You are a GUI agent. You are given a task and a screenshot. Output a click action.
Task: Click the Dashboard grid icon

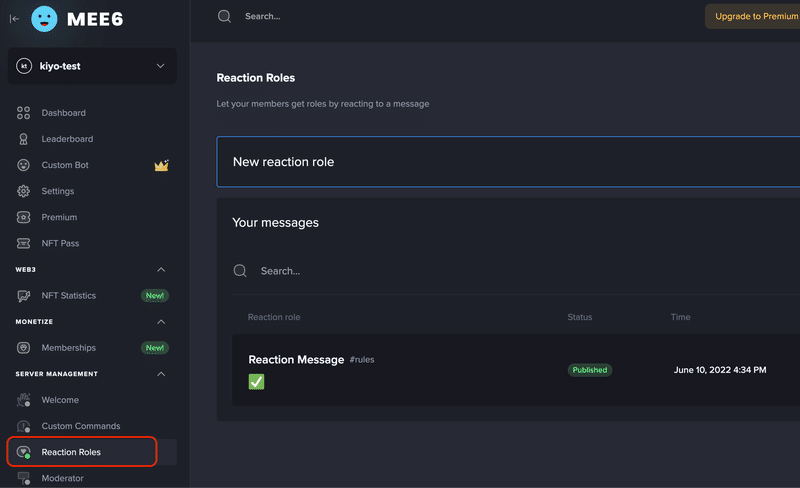tap(23, 113)
